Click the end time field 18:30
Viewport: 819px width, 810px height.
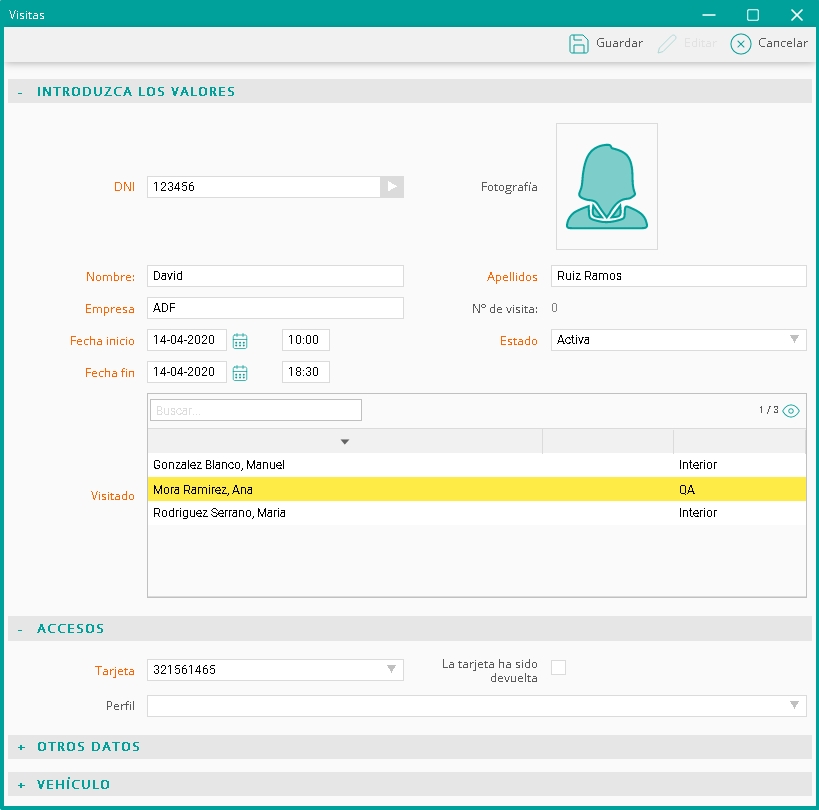[306, 372]
